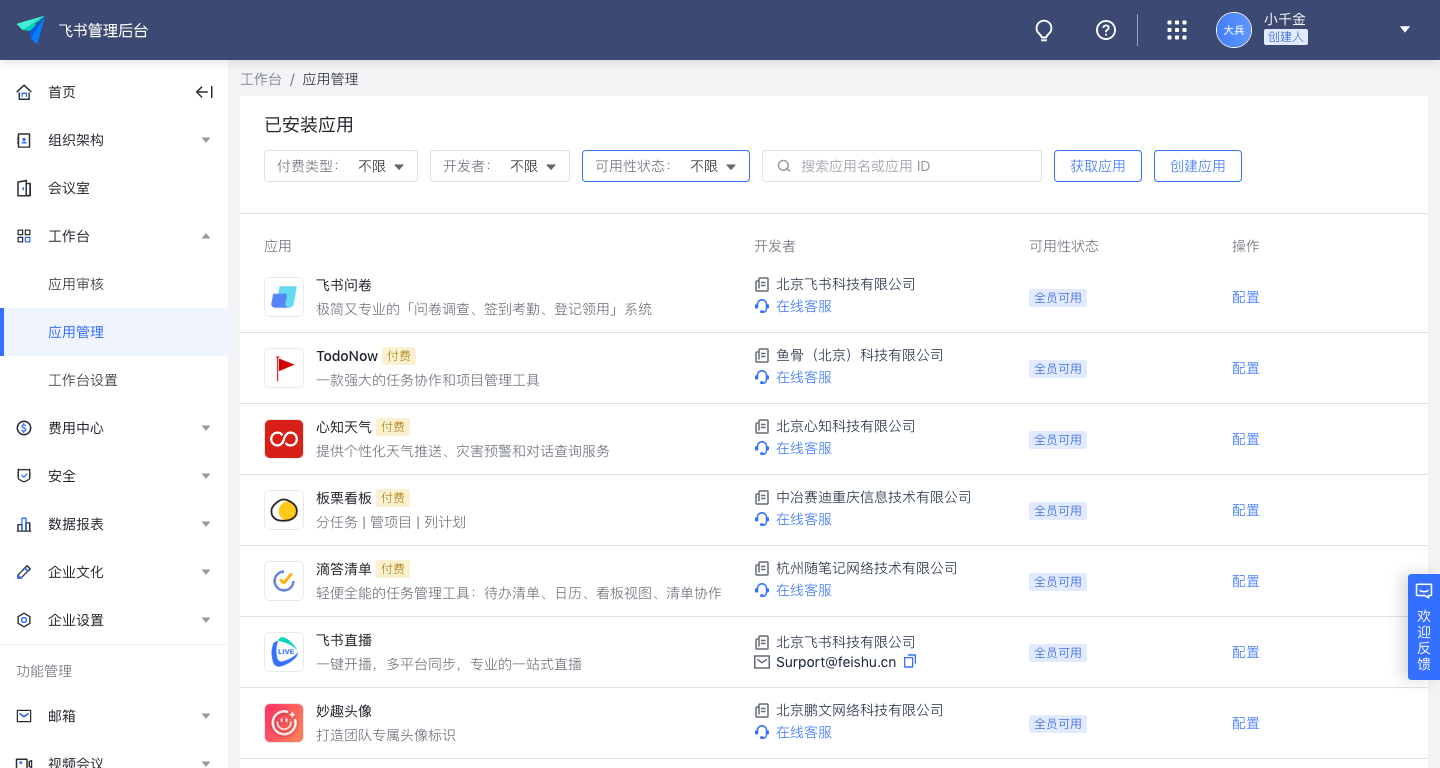Collapse the 工作台 sidebar section arrow

pos(206,236)
